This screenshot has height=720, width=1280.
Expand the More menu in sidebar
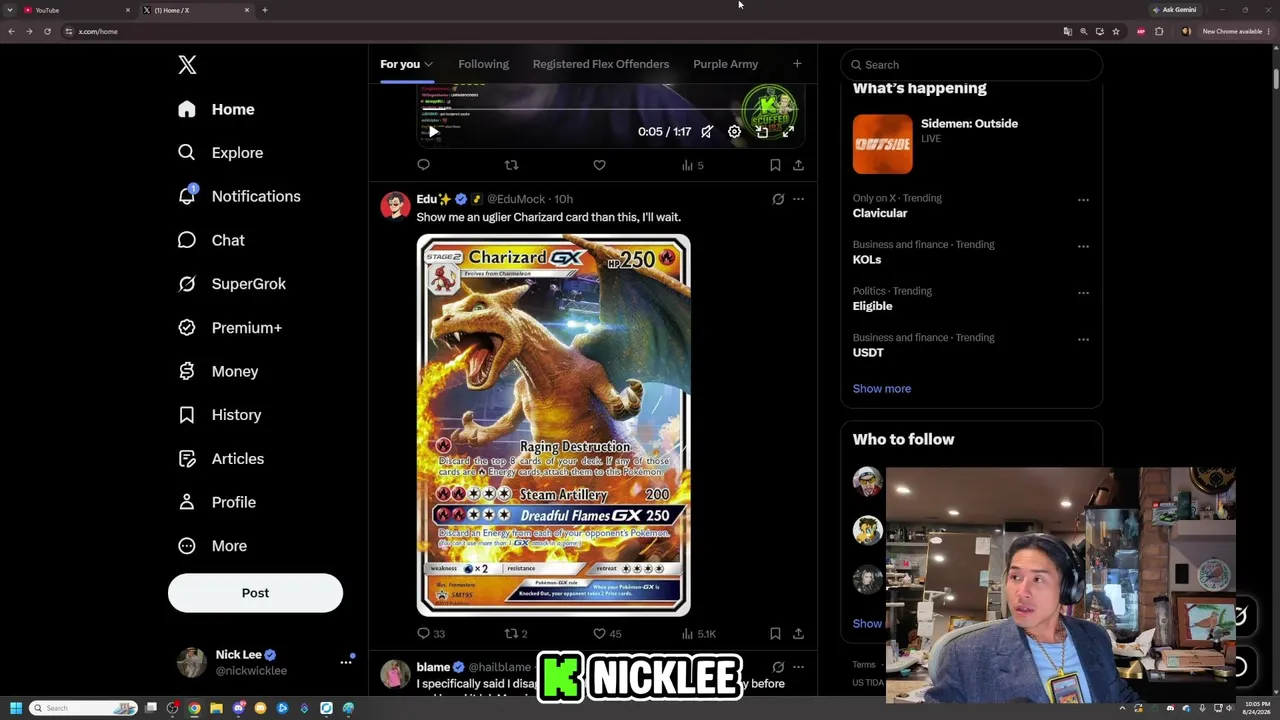coord(212,546)
